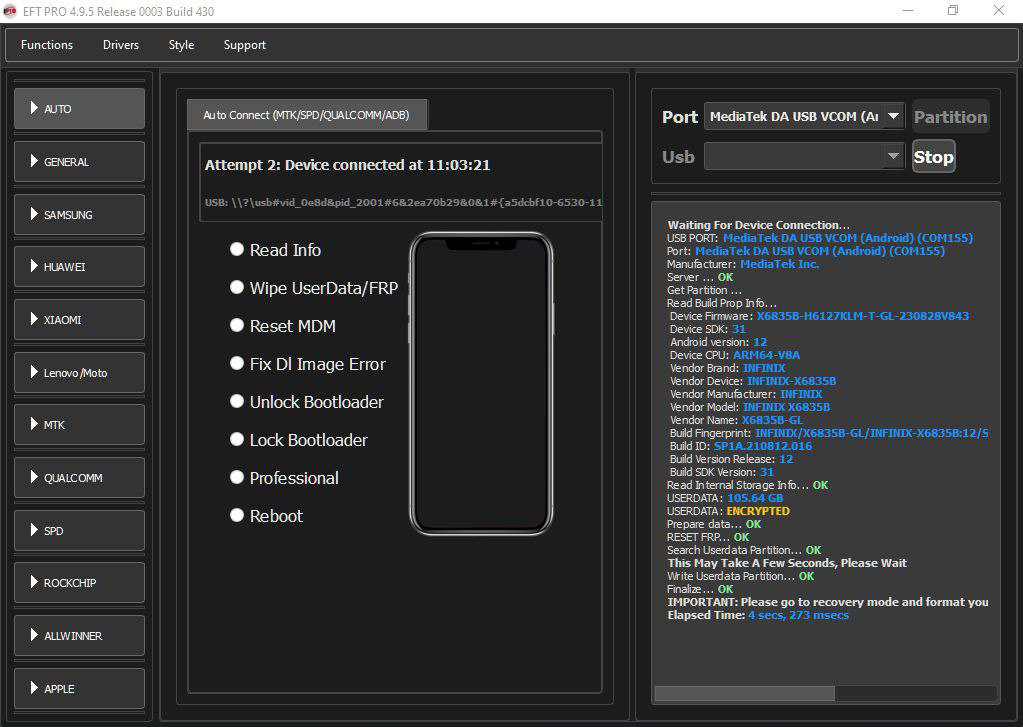Expand the SAMSUNG sidebar arrow
Image resolution: width=1023 pixels, height=727 pixels.
(34, 213)
